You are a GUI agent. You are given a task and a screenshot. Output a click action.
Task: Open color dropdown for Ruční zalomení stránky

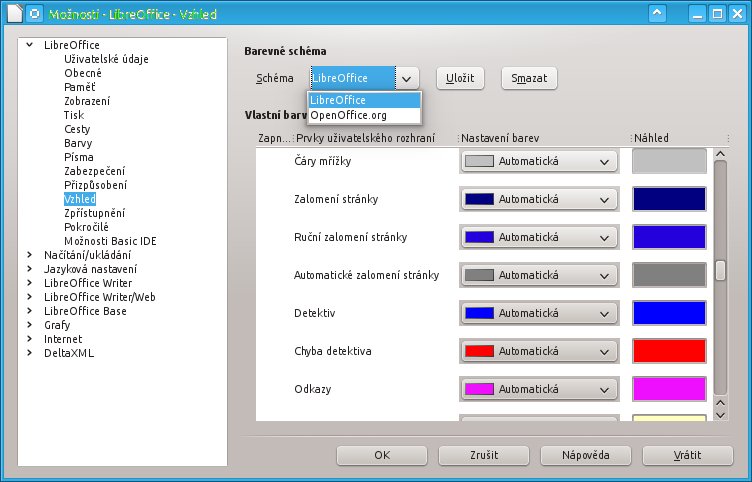[539, 237]
